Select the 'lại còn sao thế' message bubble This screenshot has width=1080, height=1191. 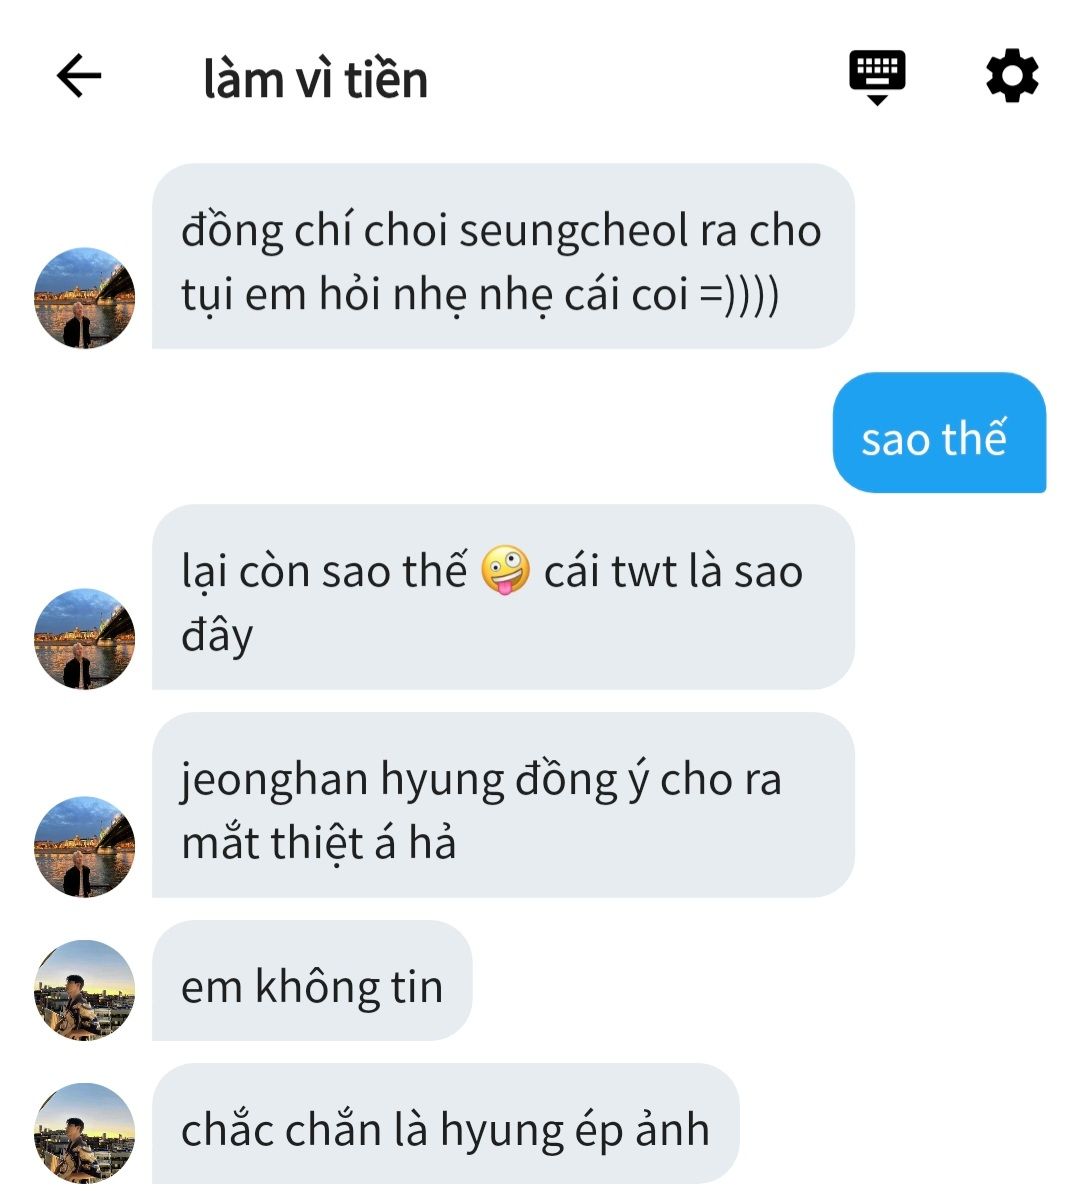tap(504, 597)
